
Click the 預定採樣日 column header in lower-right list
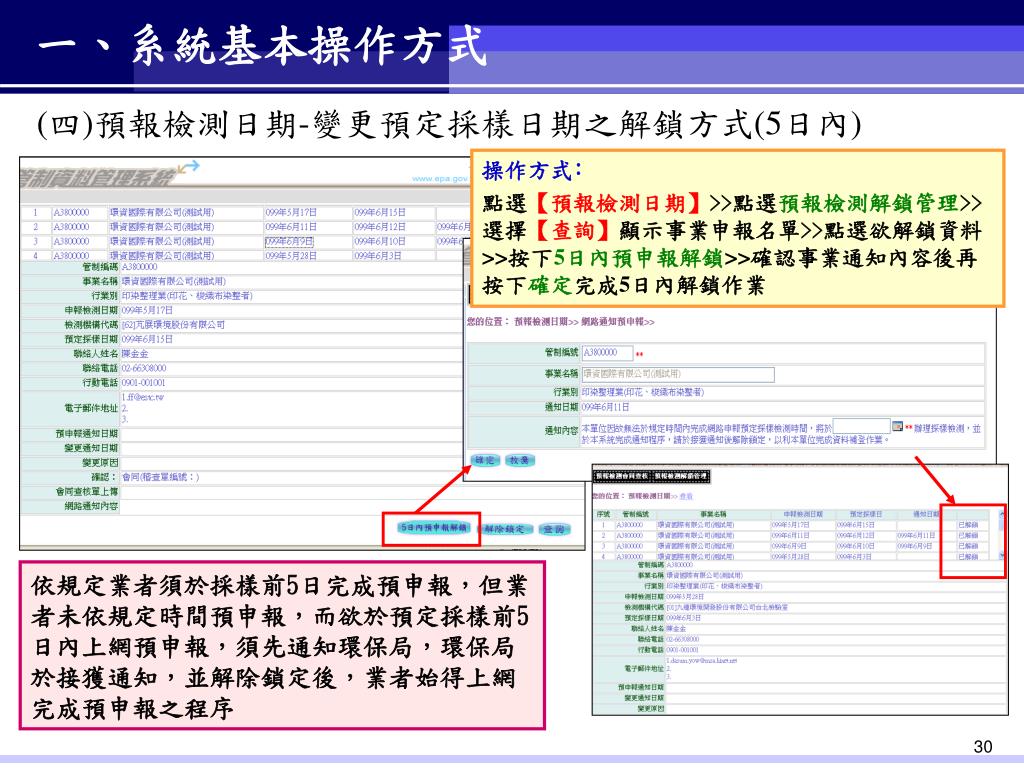(x=866, y=515)
